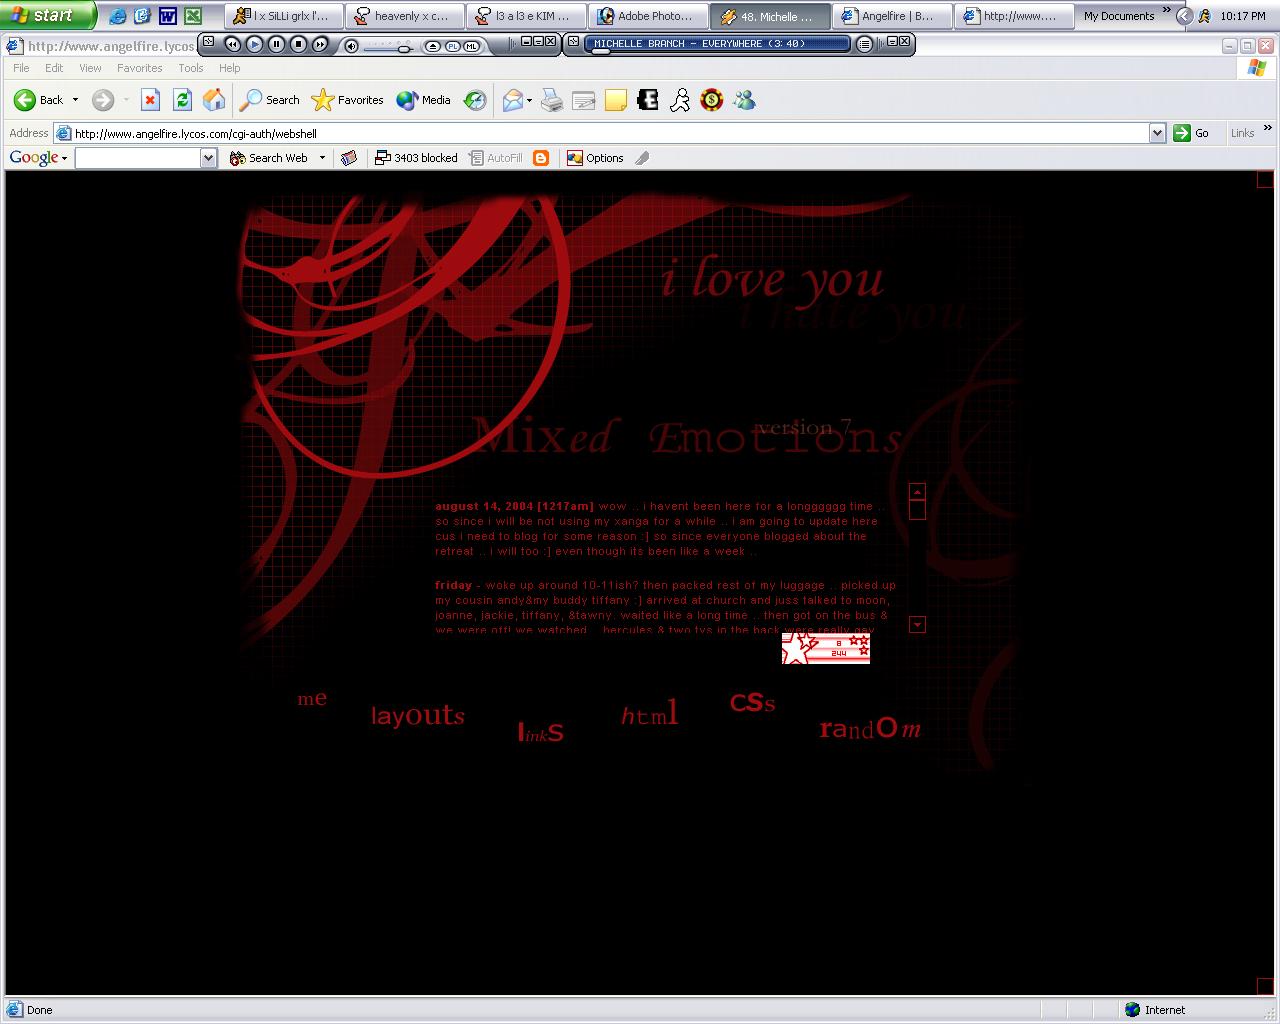The width and height of the screenshot is (1280, 1024).
Task: Click the Windows Start button
Action: coord(48,15)
